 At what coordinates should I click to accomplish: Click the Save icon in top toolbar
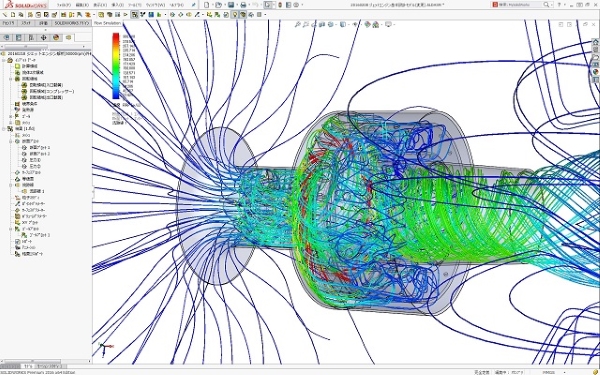(231, 5)
